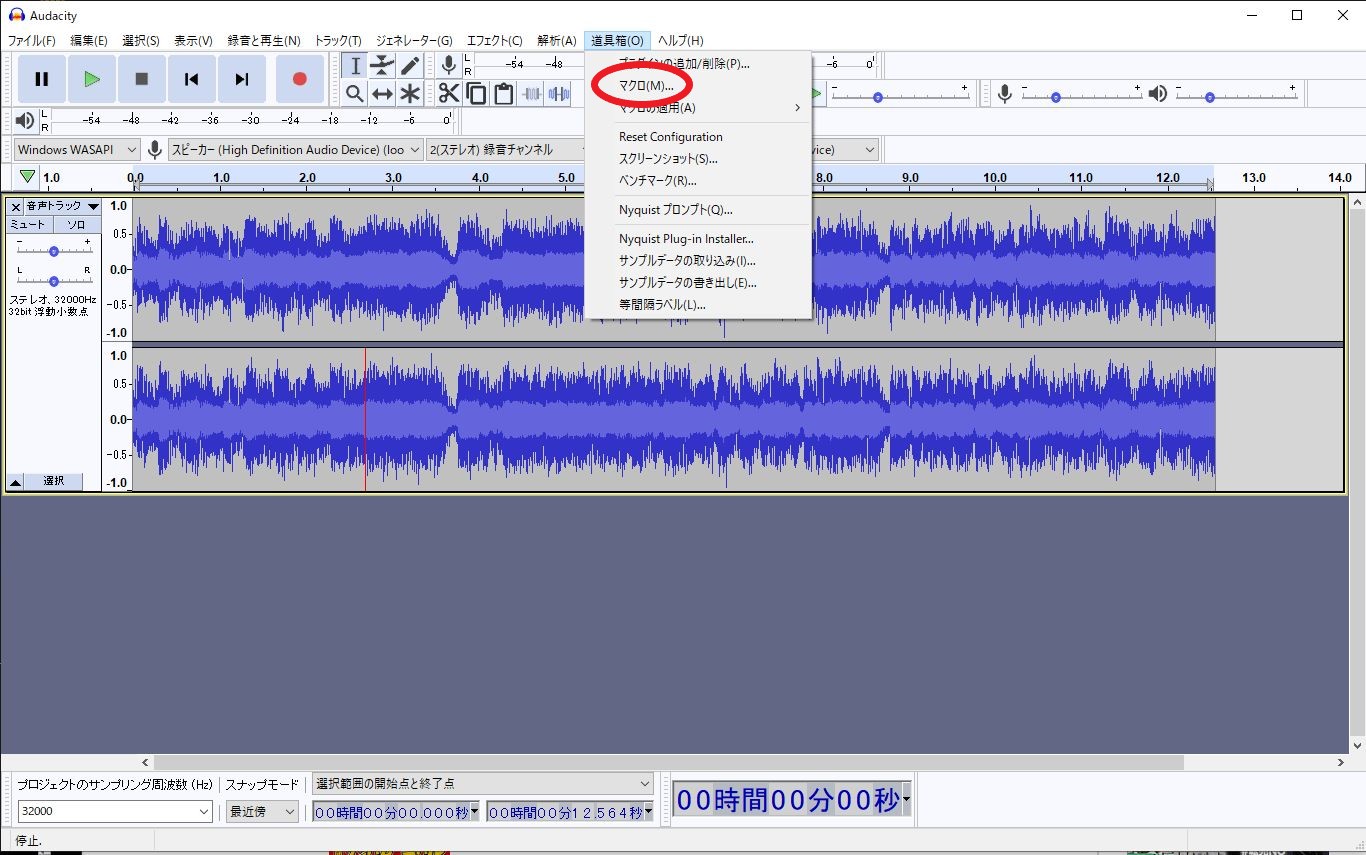Start playback with the green Play button
This screenshot has width=1366, height=855.
(92, 79)
